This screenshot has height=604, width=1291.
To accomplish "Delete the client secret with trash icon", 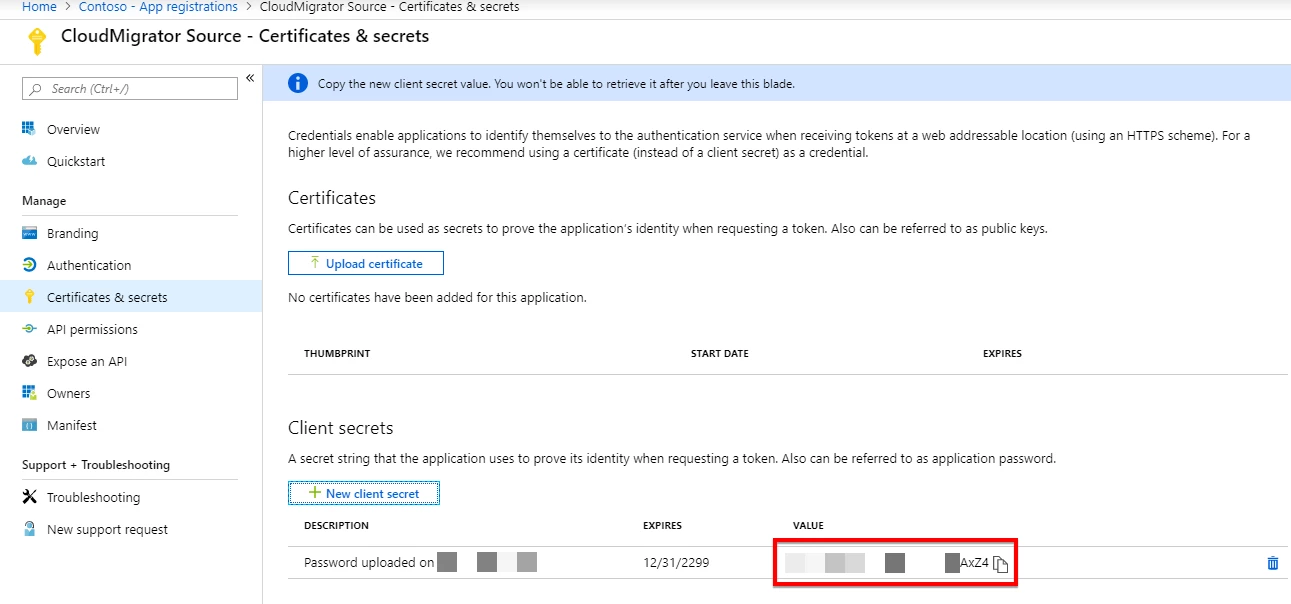I will pyautogui.click(x=1273, y=563).
